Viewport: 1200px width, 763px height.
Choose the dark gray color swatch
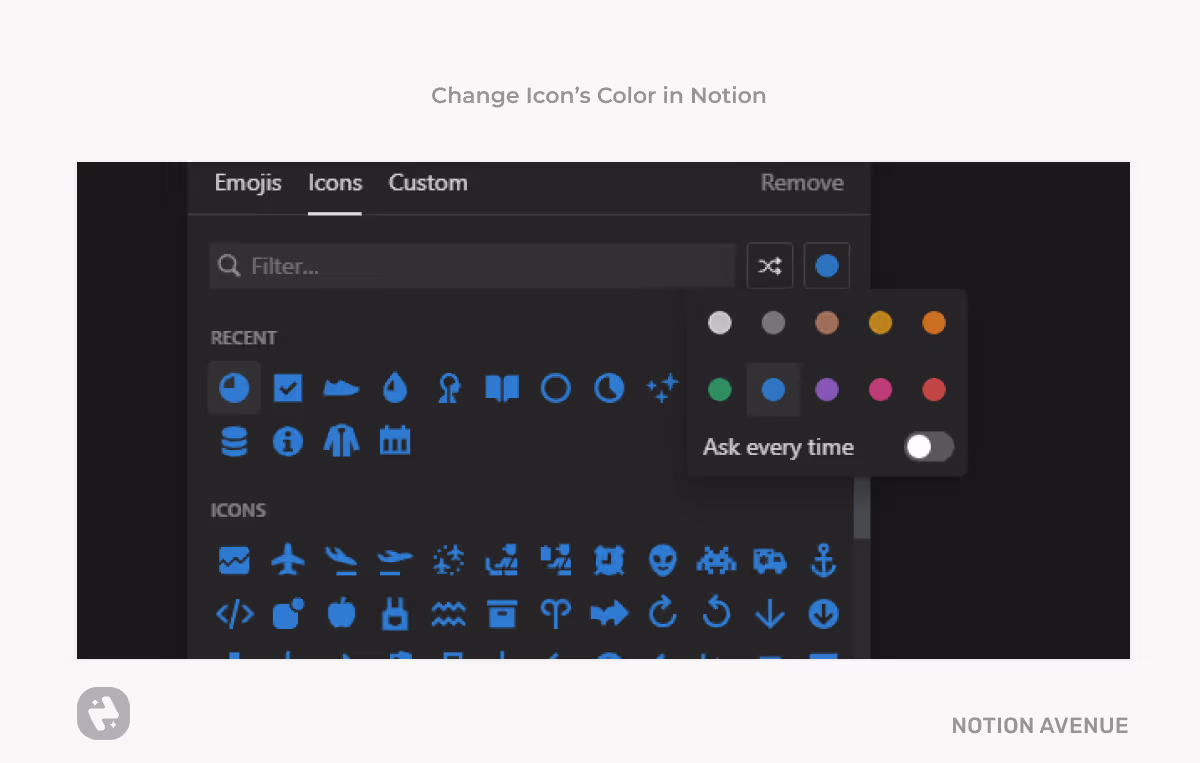pos(773,323)
